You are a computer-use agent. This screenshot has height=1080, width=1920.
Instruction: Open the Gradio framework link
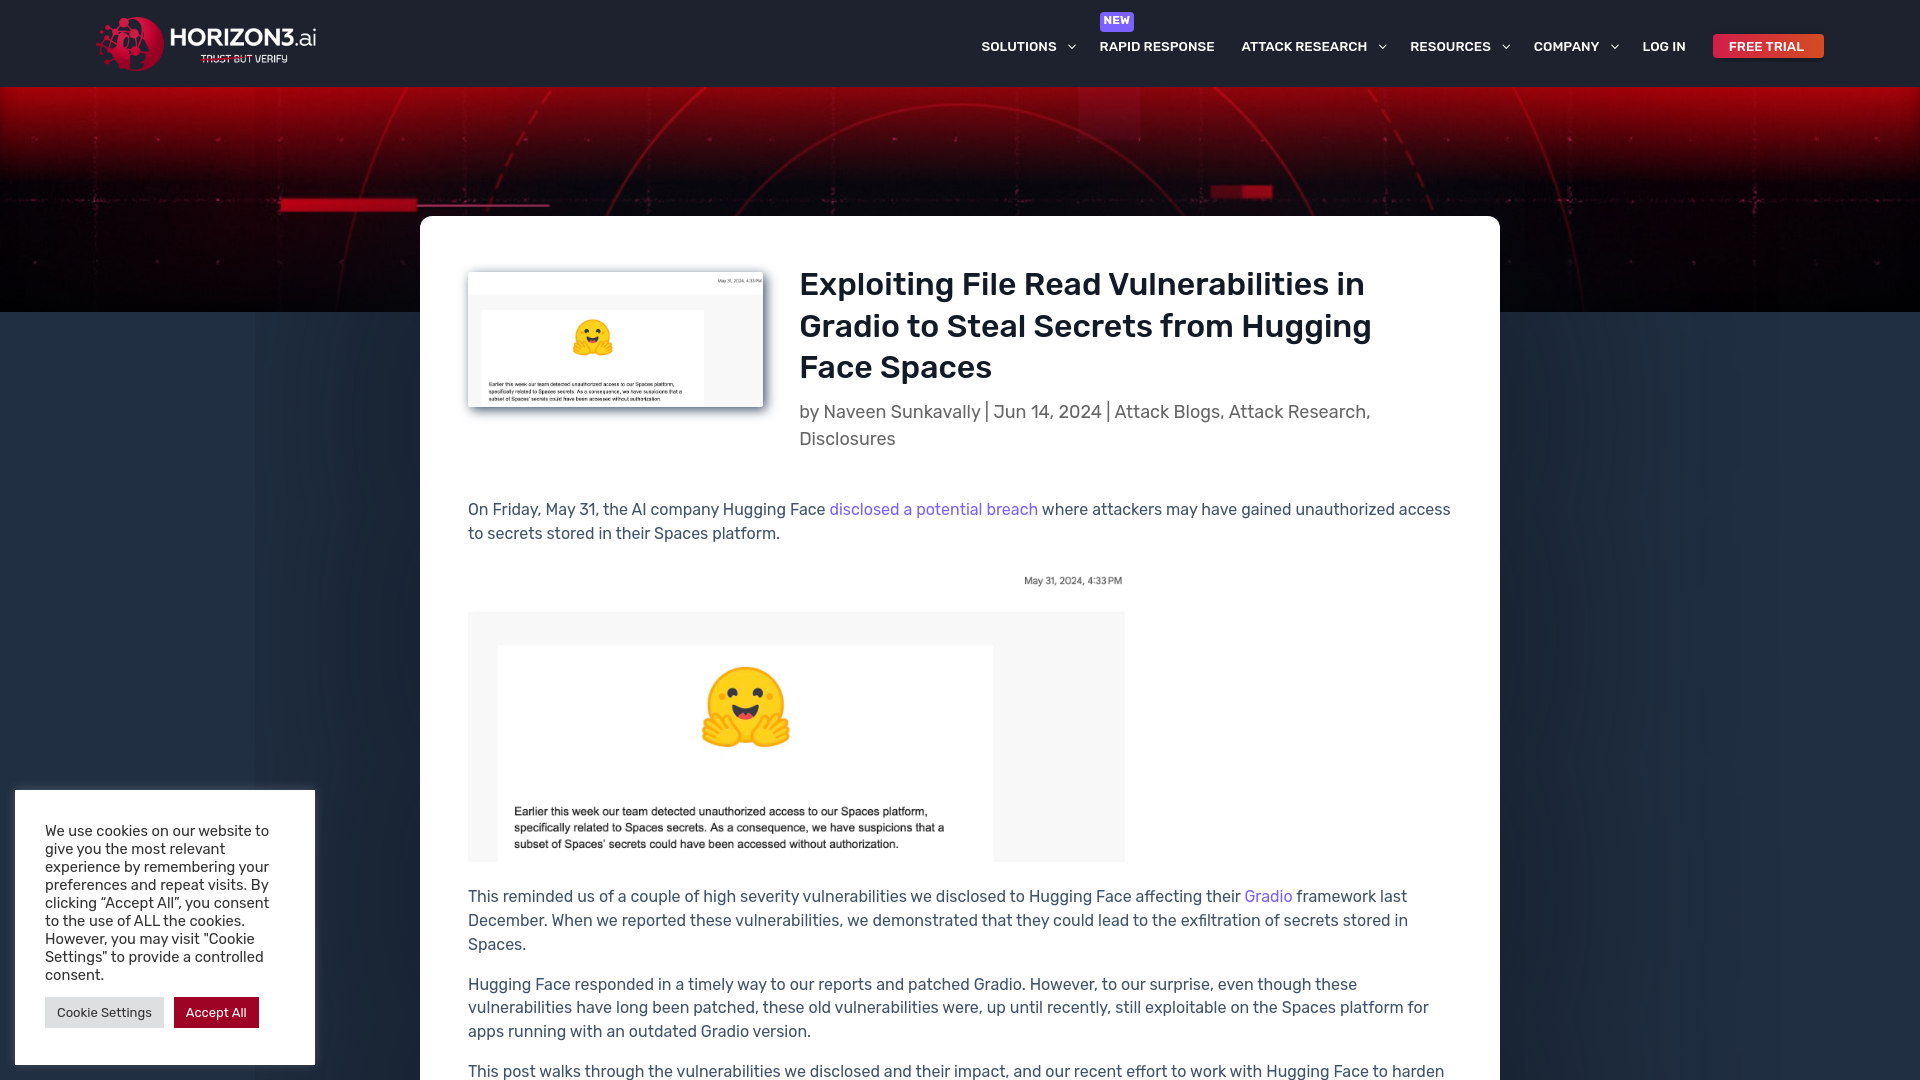click(x=1267, y=897)
